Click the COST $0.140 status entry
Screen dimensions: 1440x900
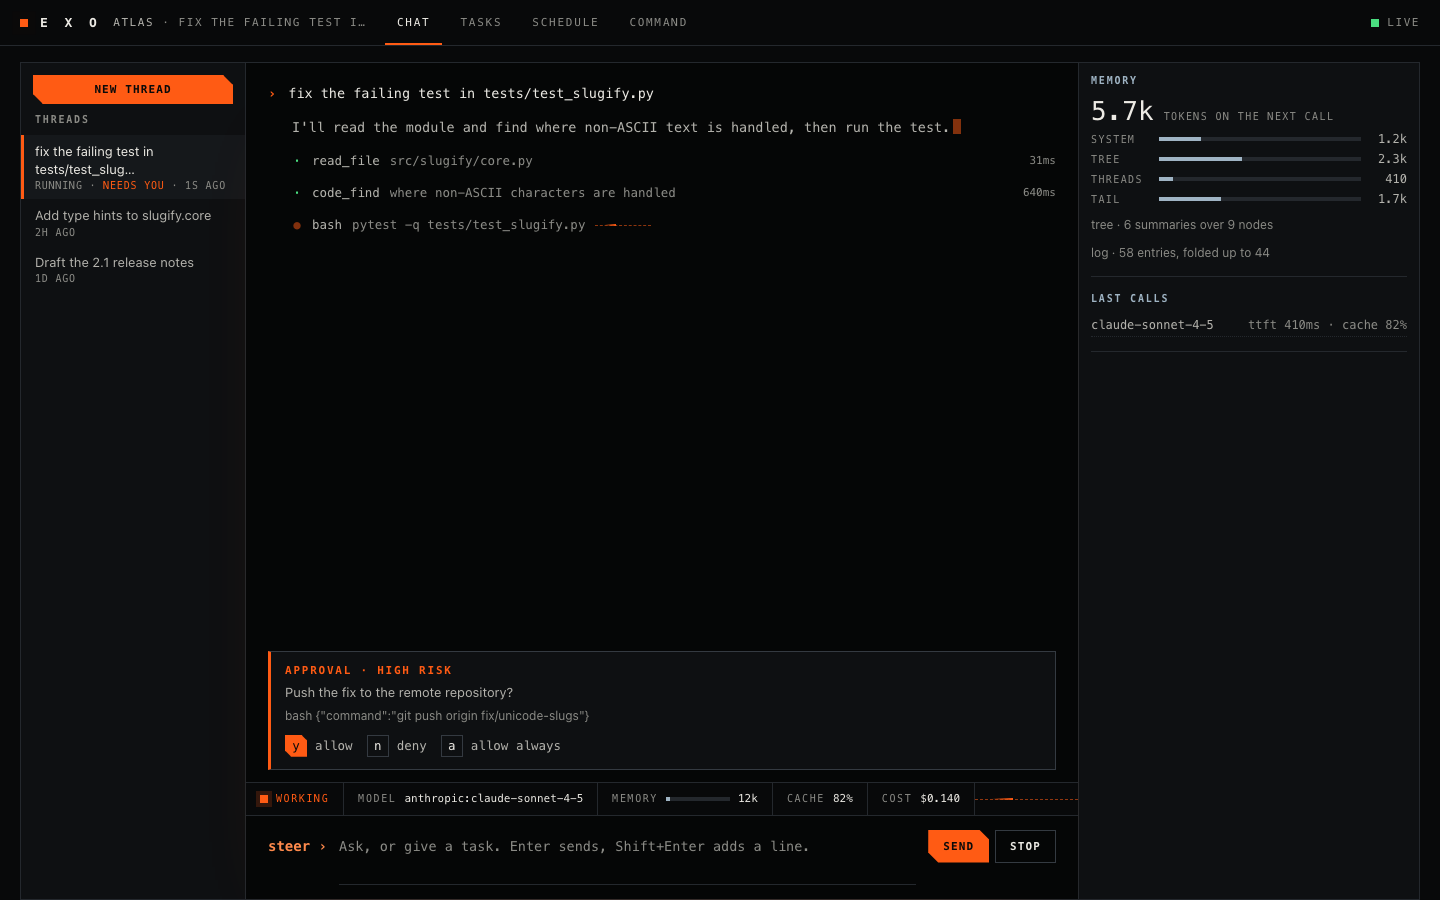click(921, 799)
